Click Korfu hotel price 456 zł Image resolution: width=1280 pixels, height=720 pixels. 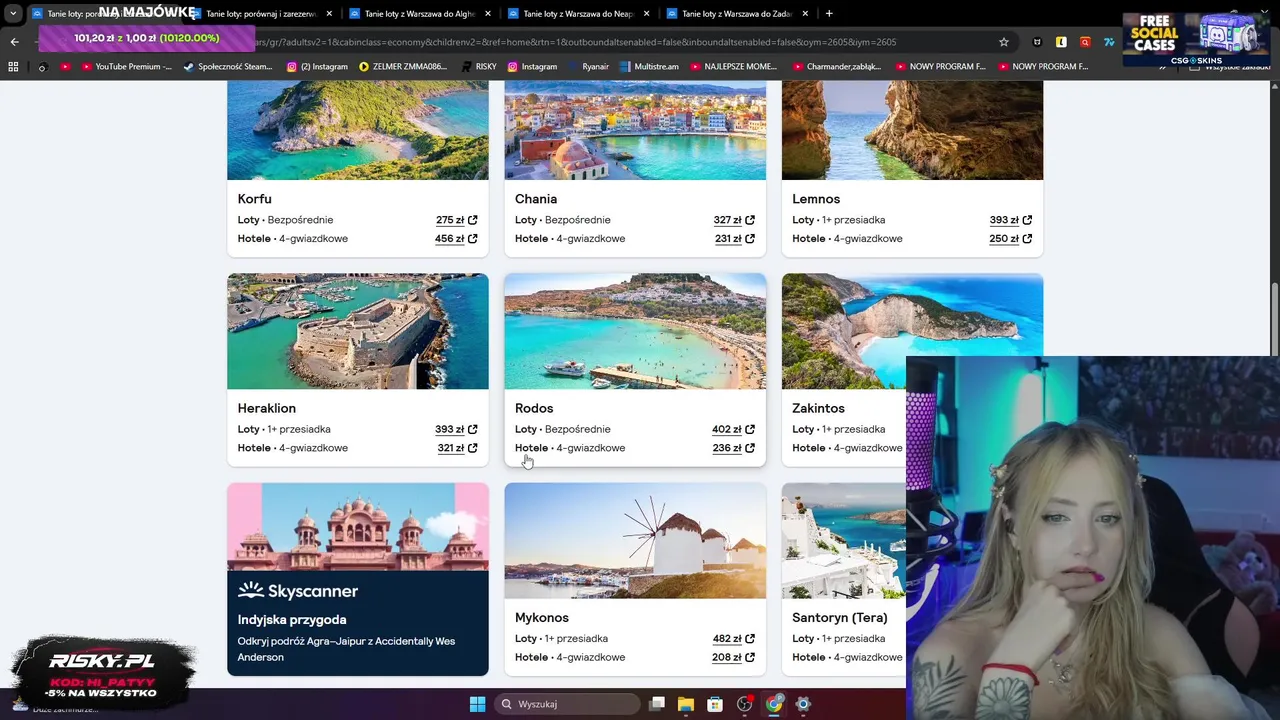tap(450, 239)
